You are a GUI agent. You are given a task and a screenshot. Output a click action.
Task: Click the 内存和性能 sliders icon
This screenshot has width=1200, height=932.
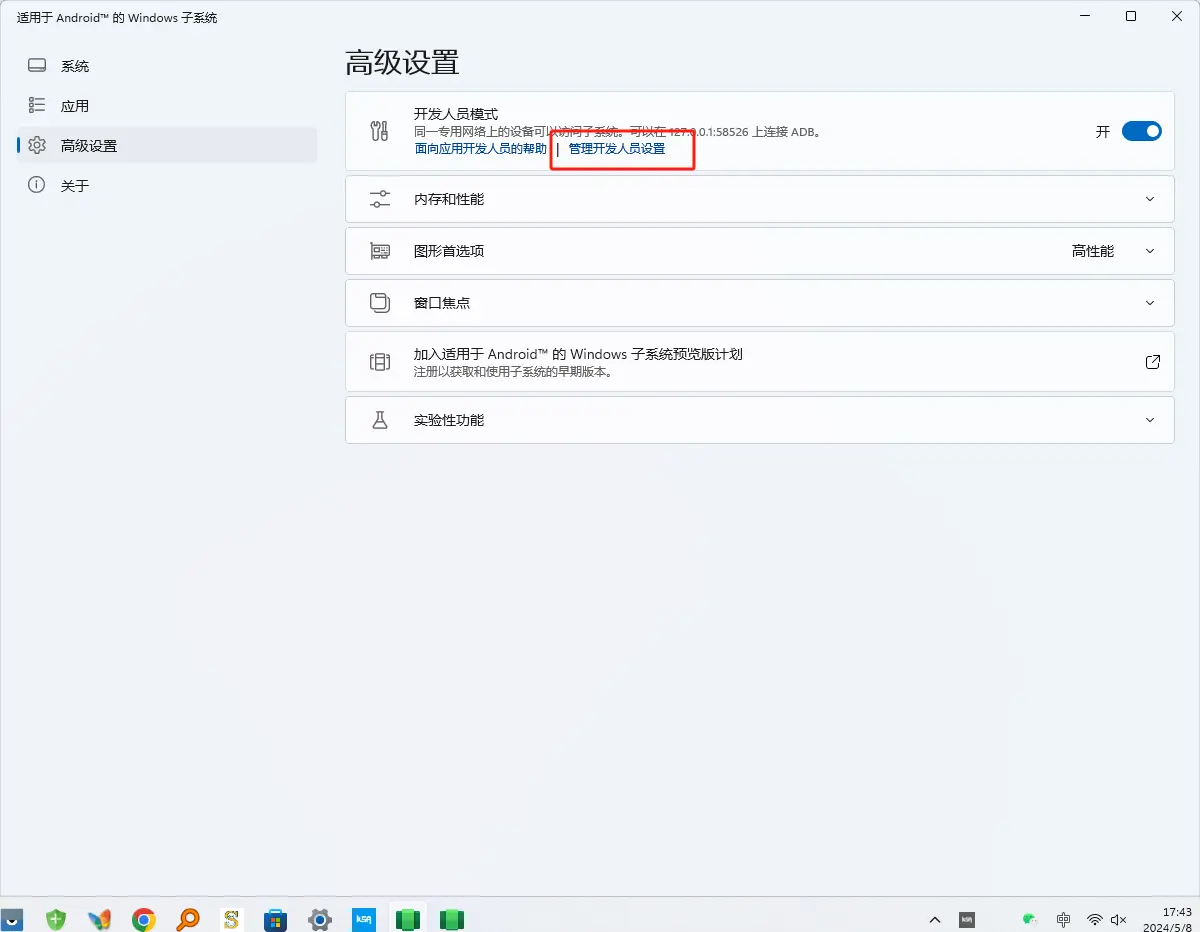pyautogui.click(x=380, y=199)
